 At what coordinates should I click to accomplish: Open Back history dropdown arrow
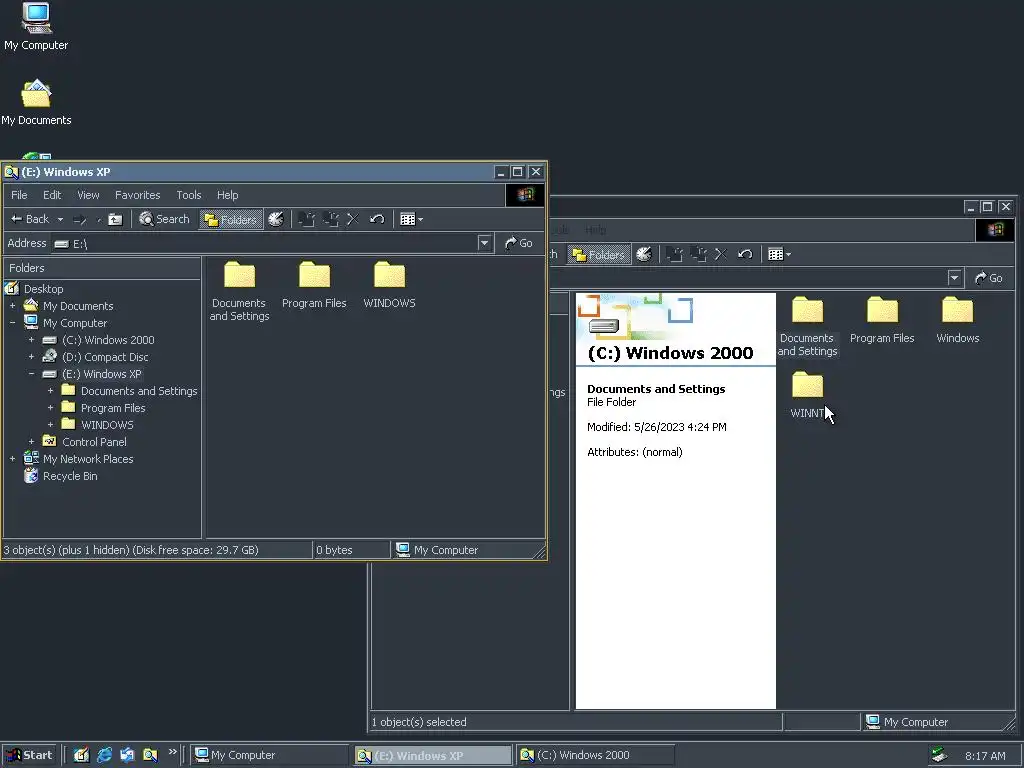tap(60, 219)
